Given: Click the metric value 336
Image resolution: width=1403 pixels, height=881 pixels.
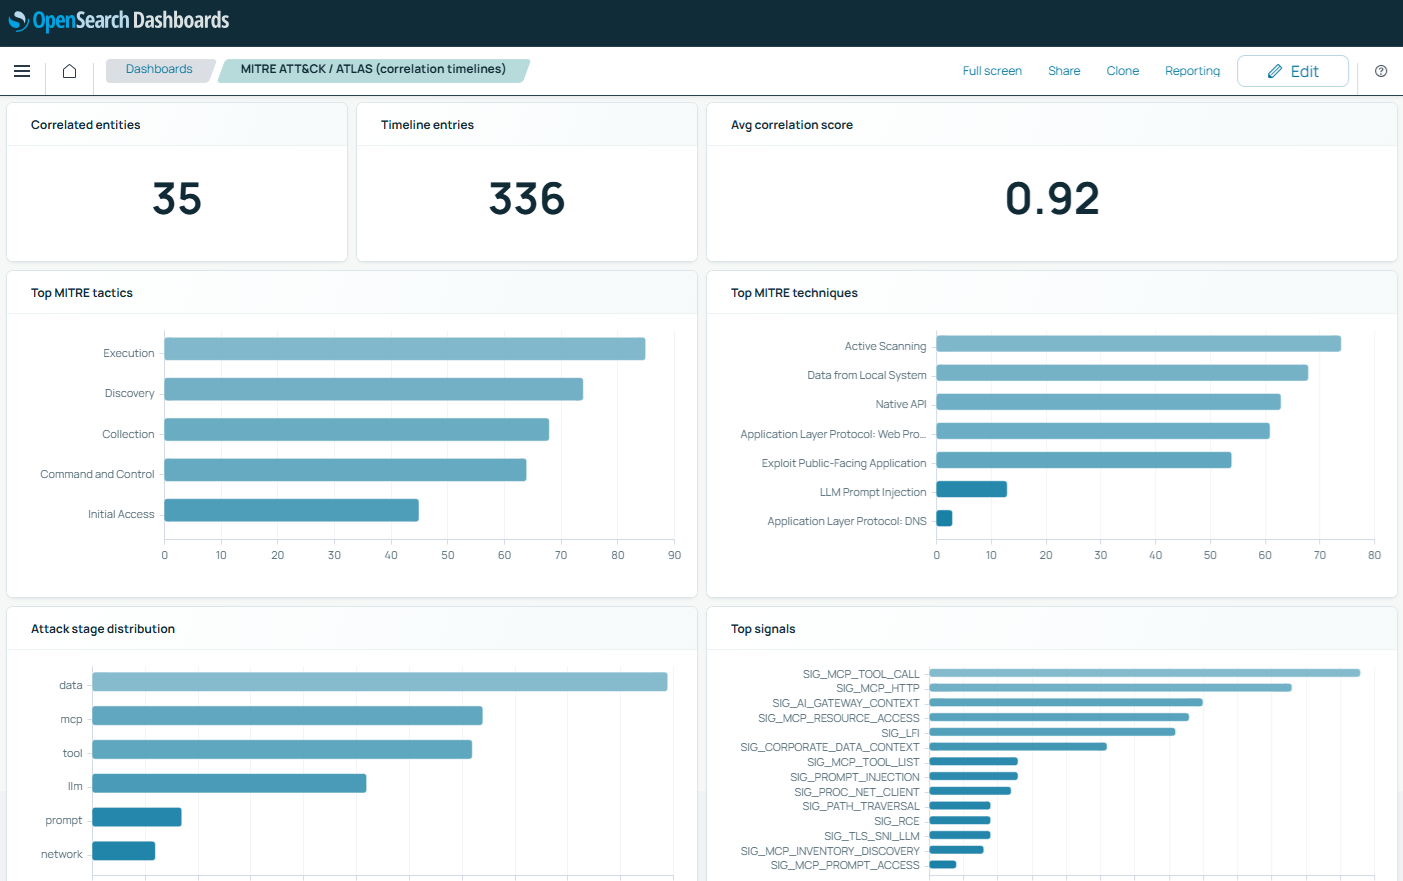Looking at the screenshot, I should point(527,199).
